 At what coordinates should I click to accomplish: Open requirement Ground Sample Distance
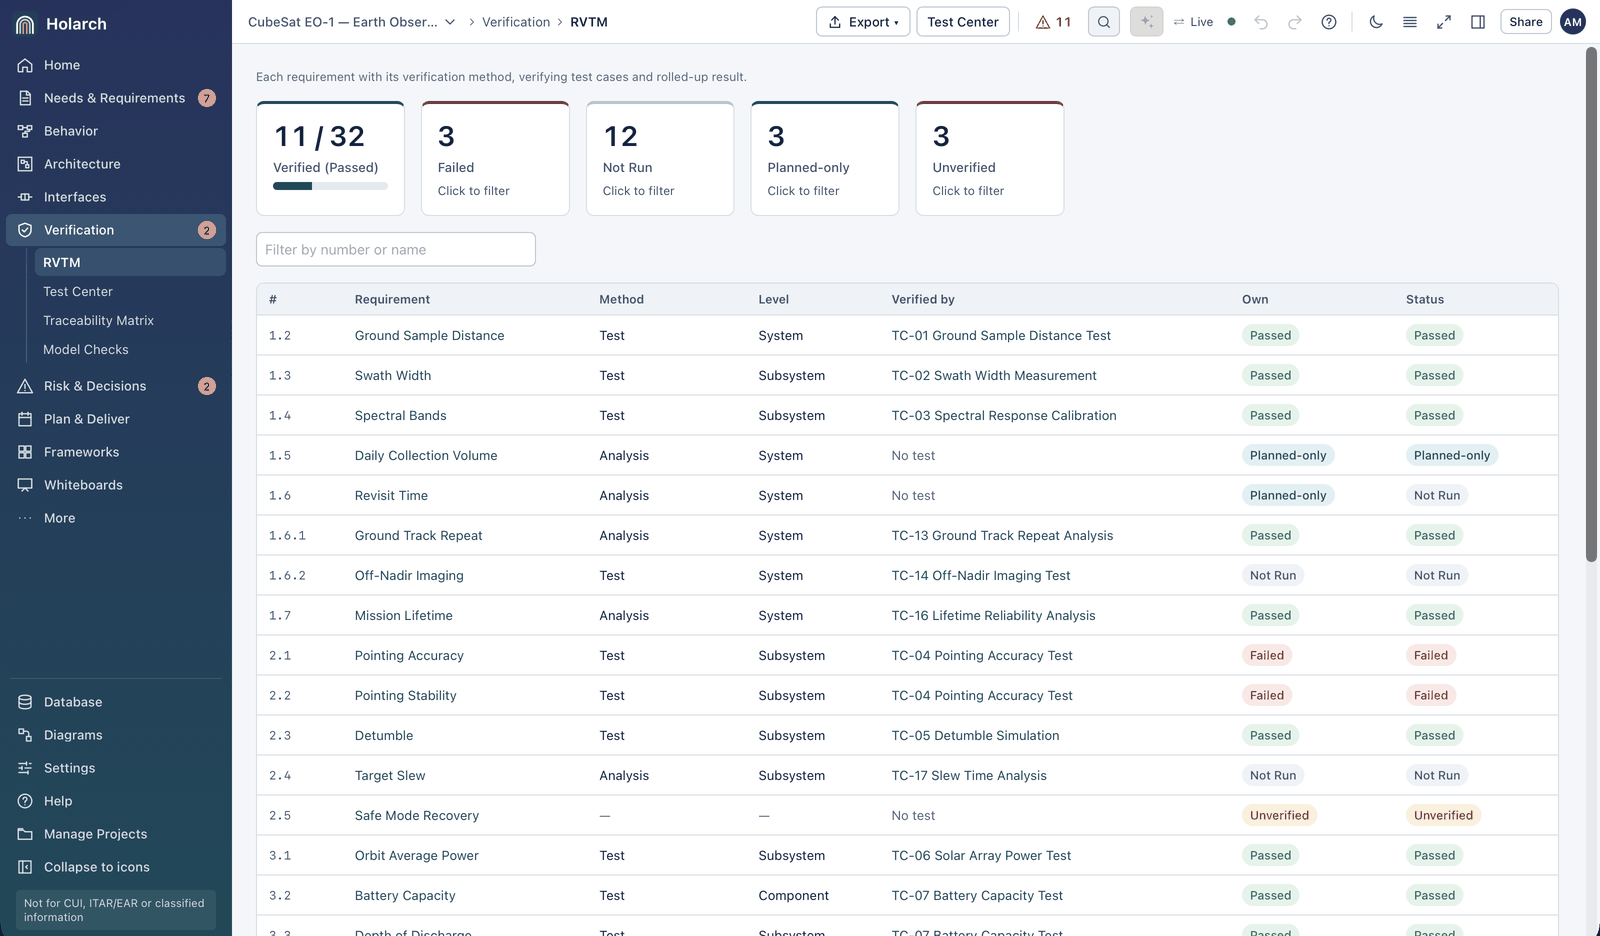tap(429, 336)
